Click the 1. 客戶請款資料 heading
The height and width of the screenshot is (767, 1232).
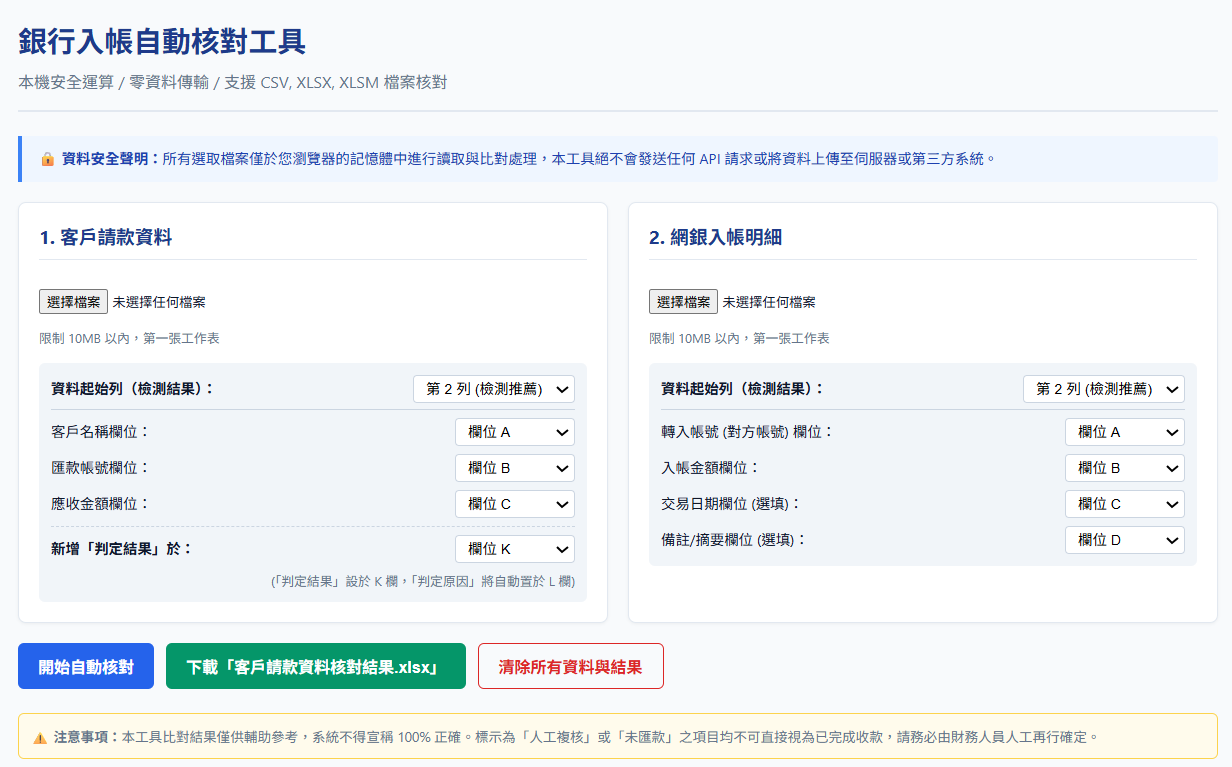point(106,237)
